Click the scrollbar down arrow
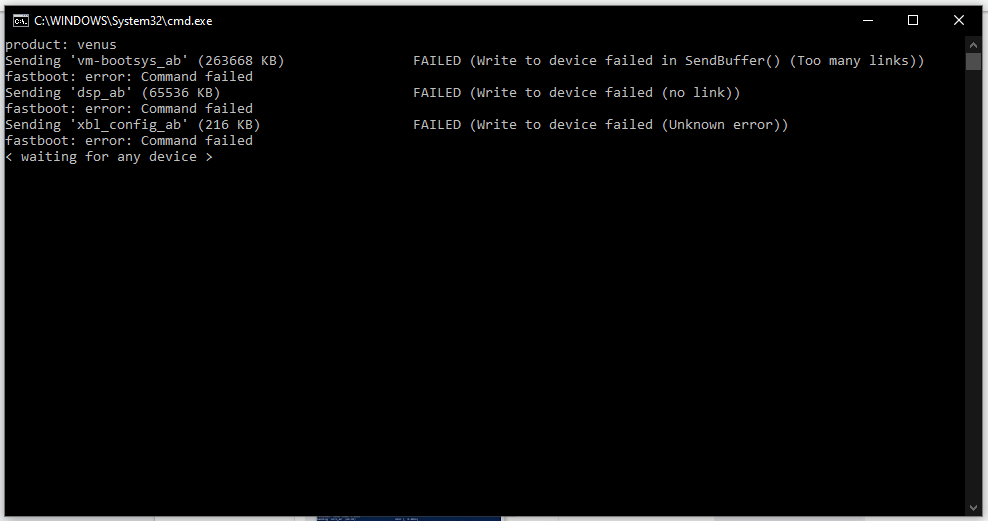The image size is (988, 521). coord(973,508)
